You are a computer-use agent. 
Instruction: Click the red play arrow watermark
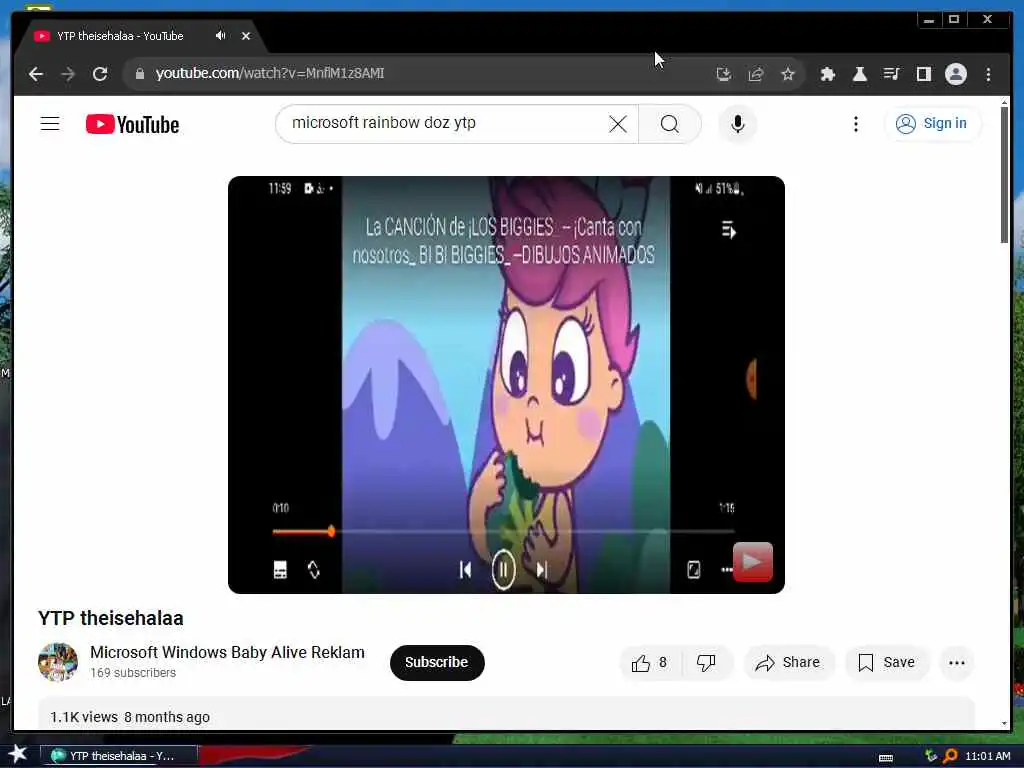[753, 562]
